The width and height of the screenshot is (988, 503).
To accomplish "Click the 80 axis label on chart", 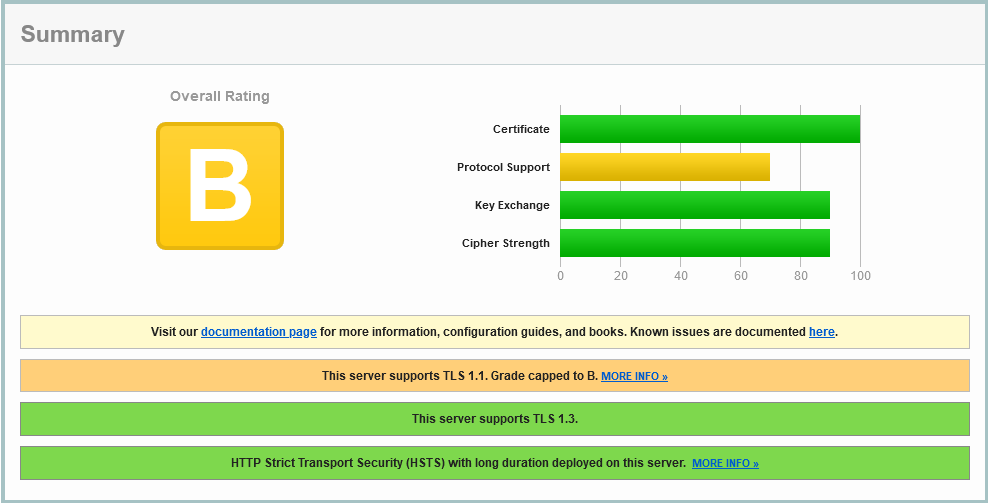I will tap(801, 275).
